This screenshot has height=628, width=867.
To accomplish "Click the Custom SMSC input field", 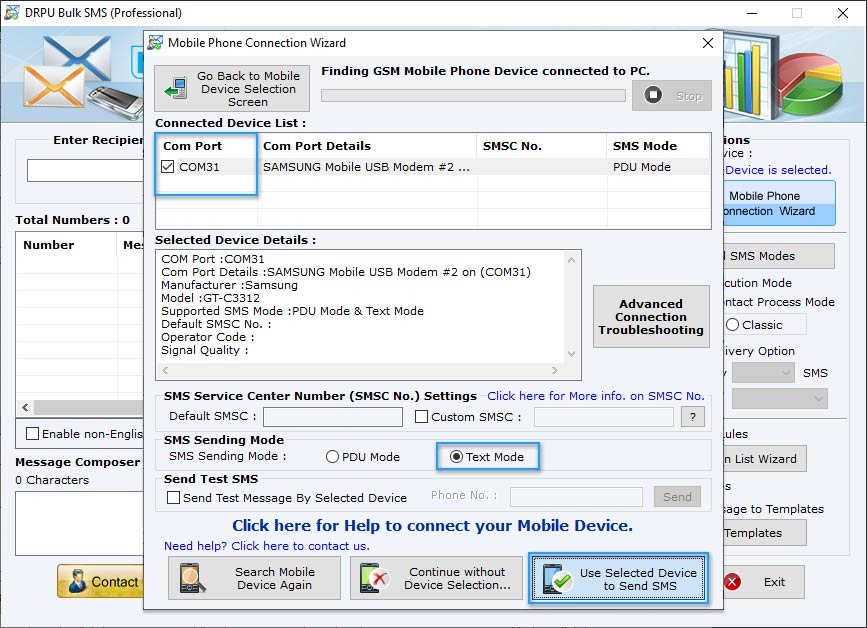I will pos(604,416).
